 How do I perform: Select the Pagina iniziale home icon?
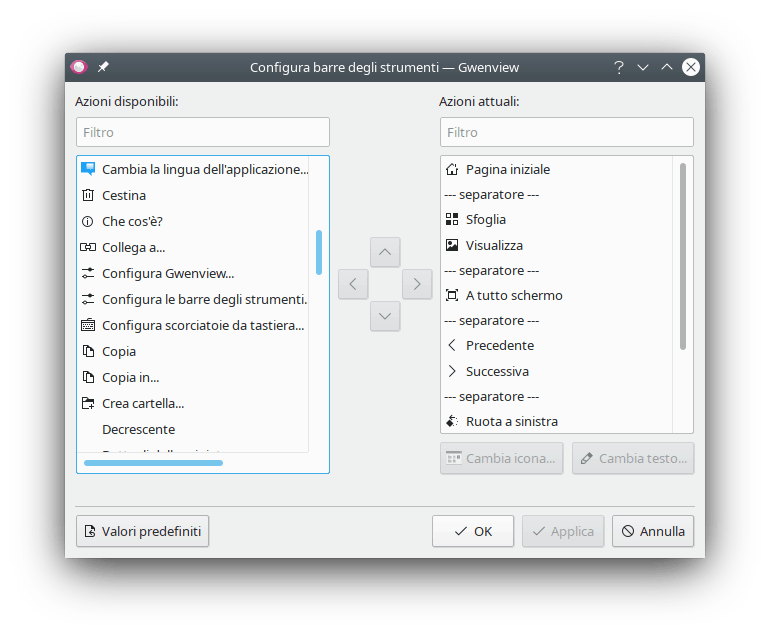click(x=452, y=169)
